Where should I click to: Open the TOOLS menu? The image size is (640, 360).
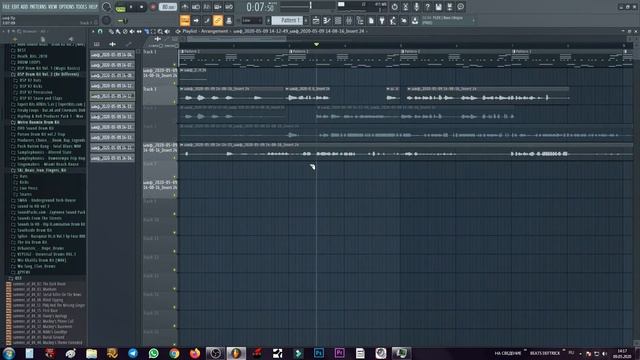point(82,7)
